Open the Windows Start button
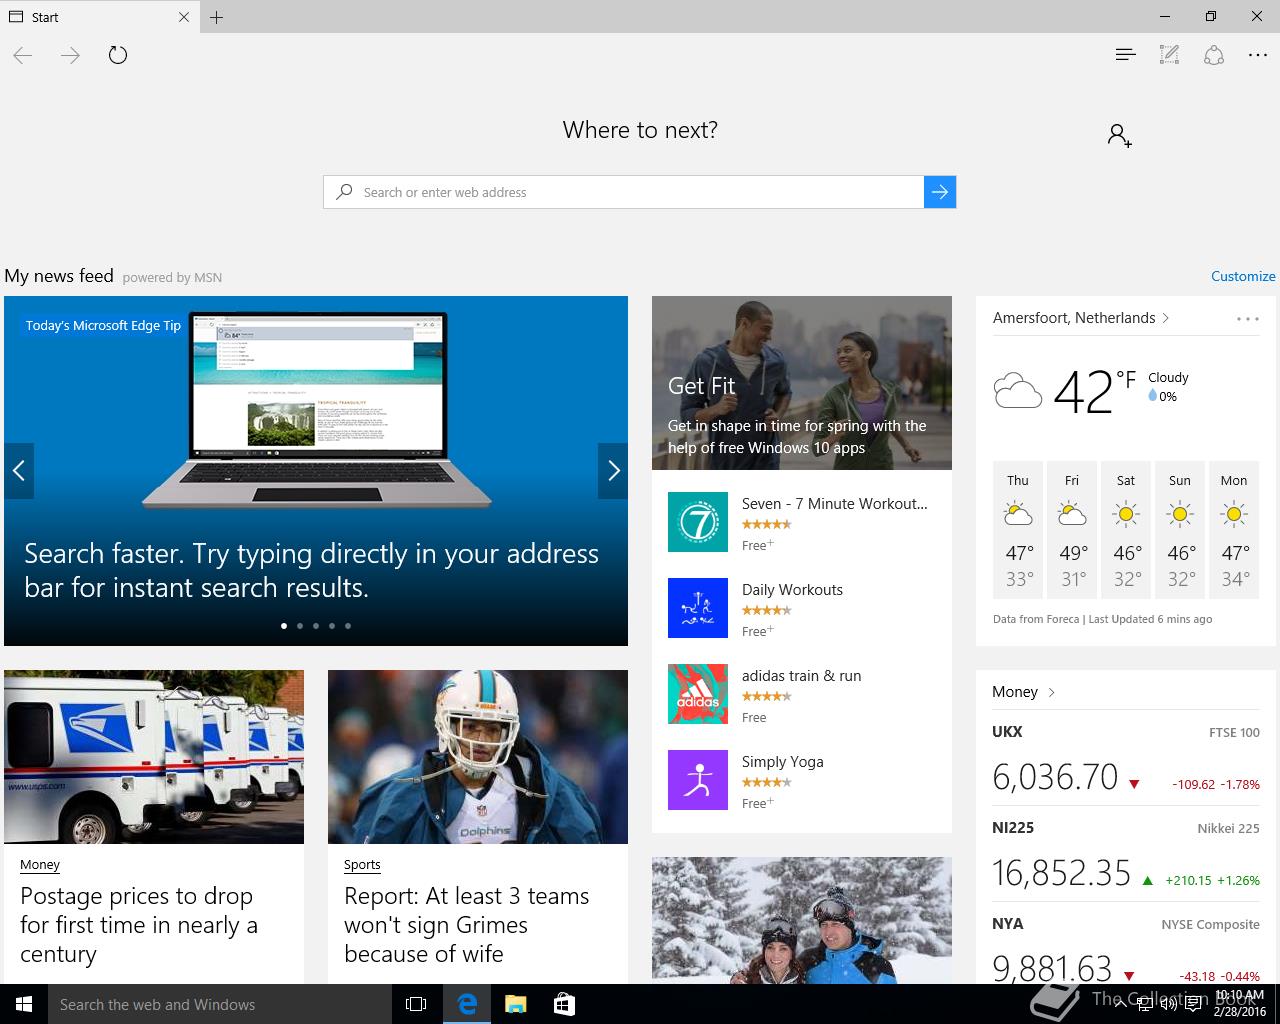1280x1024 pixels. click(x=24, y=1004)
